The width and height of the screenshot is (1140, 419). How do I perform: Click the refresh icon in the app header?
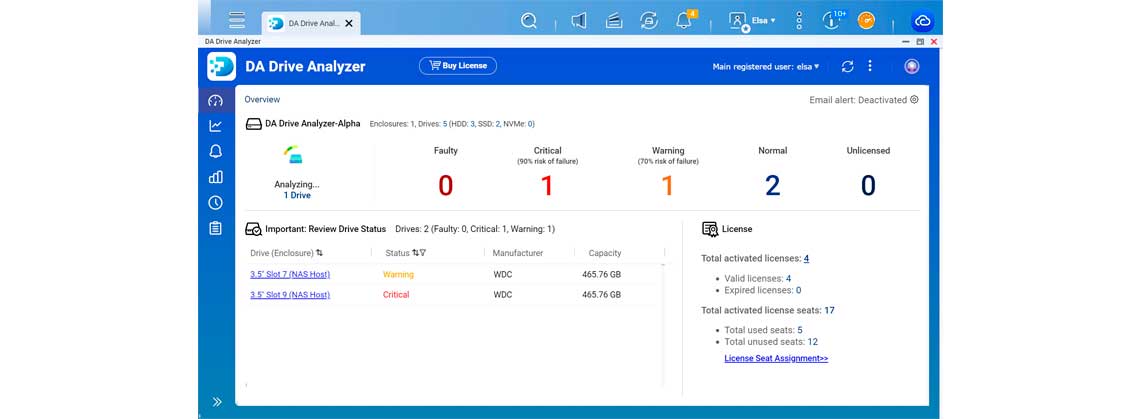pyautogui.click(x=847, y=66)
